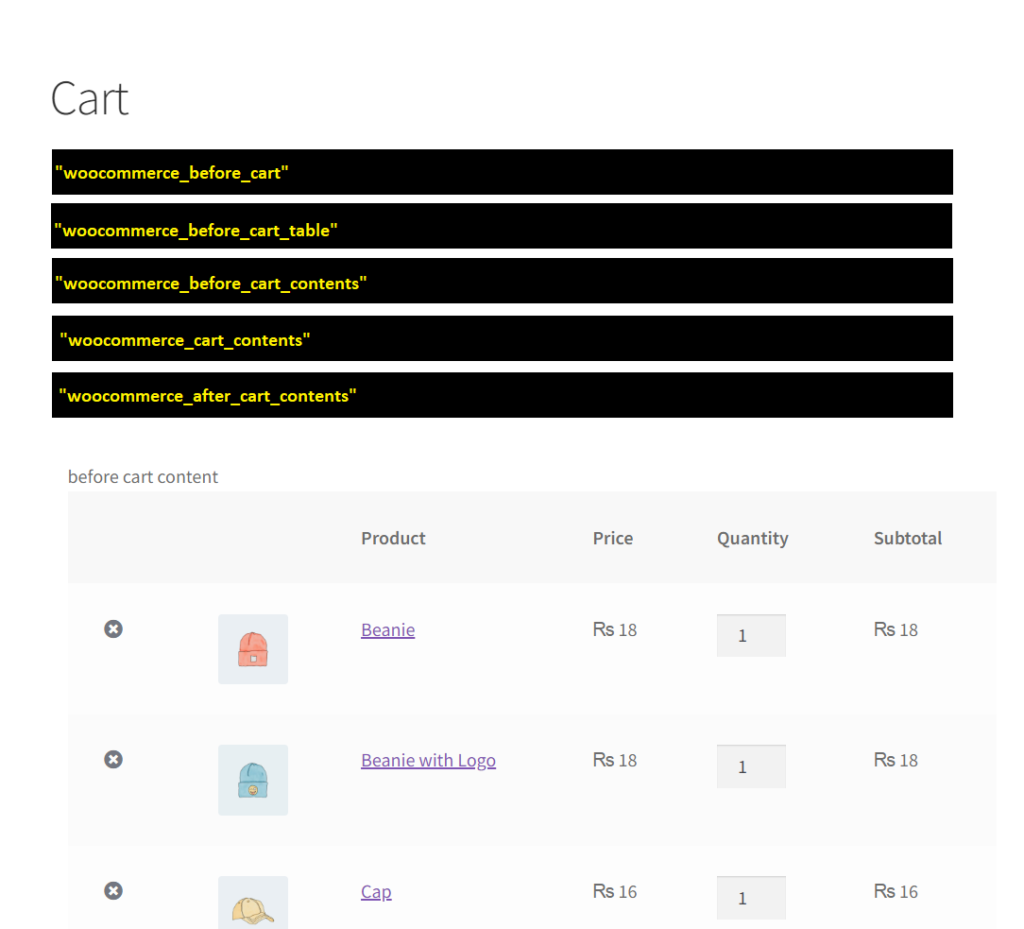Remove Beanie from the cart
The width and height of the screenshot is (1024, 929).
[x=113, y=629]
